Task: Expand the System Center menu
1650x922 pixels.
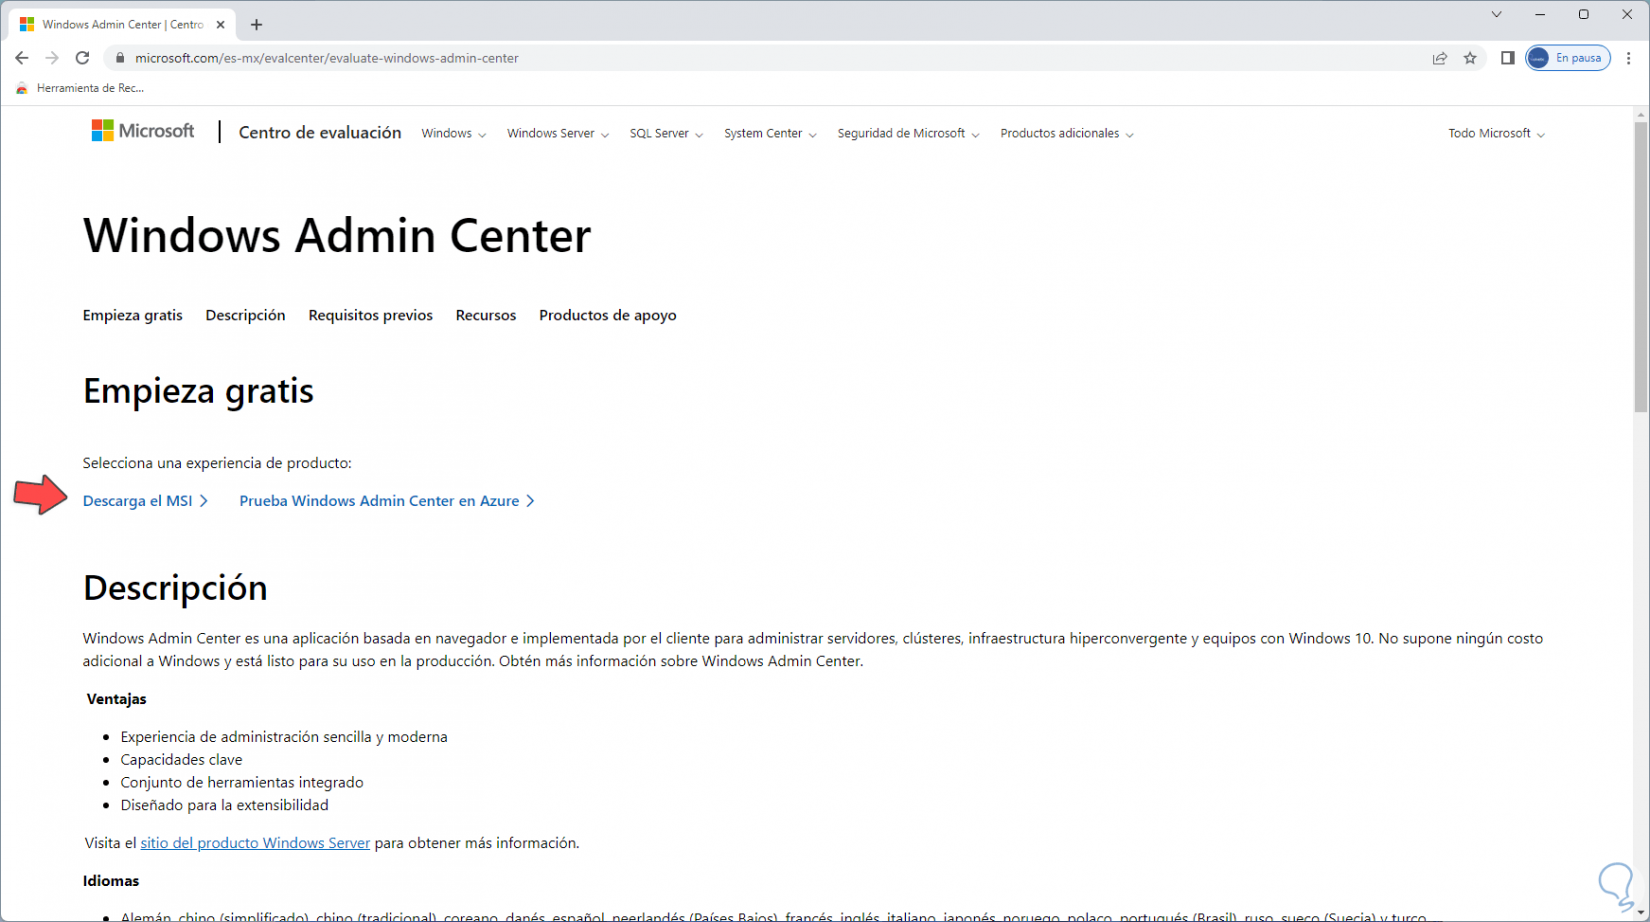Action: pos(771,133)
